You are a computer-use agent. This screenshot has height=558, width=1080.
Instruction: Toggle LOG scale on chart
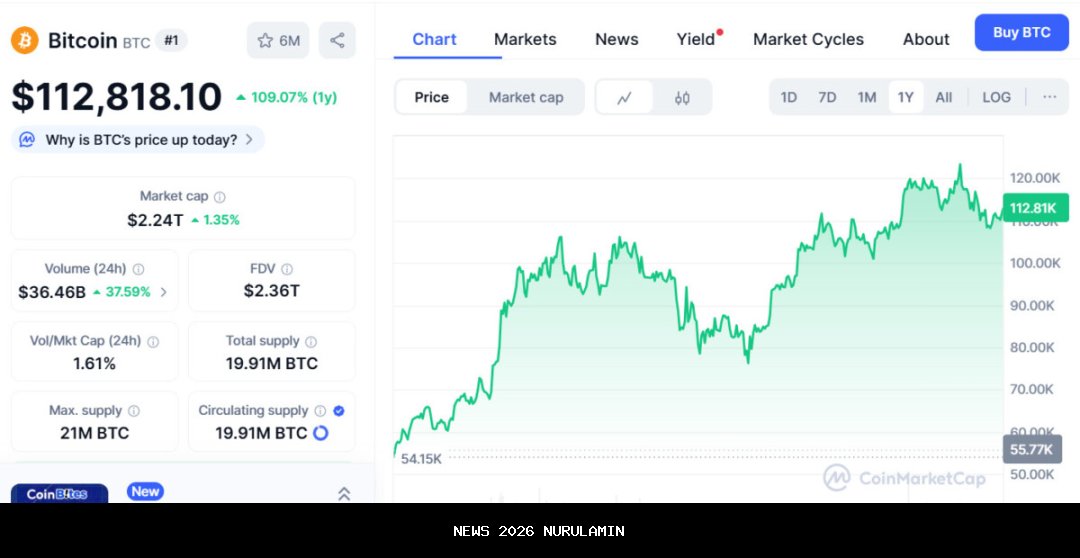coord(996,97)
